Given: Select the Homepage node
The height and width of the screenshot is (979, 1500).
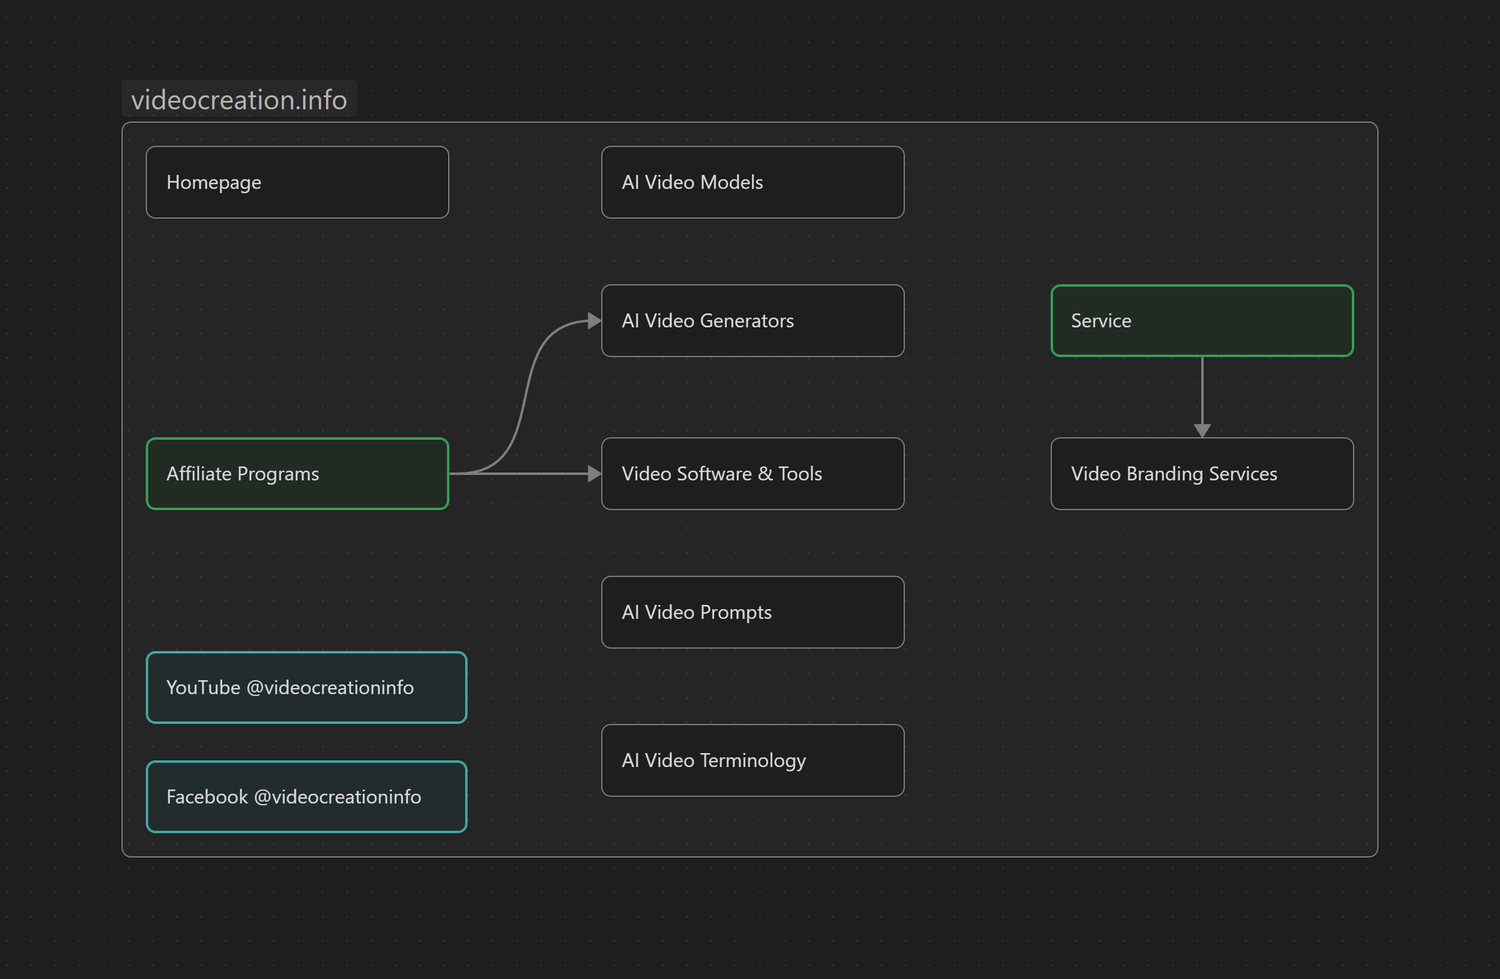Looking at the screenshot, I should point(297,182).
